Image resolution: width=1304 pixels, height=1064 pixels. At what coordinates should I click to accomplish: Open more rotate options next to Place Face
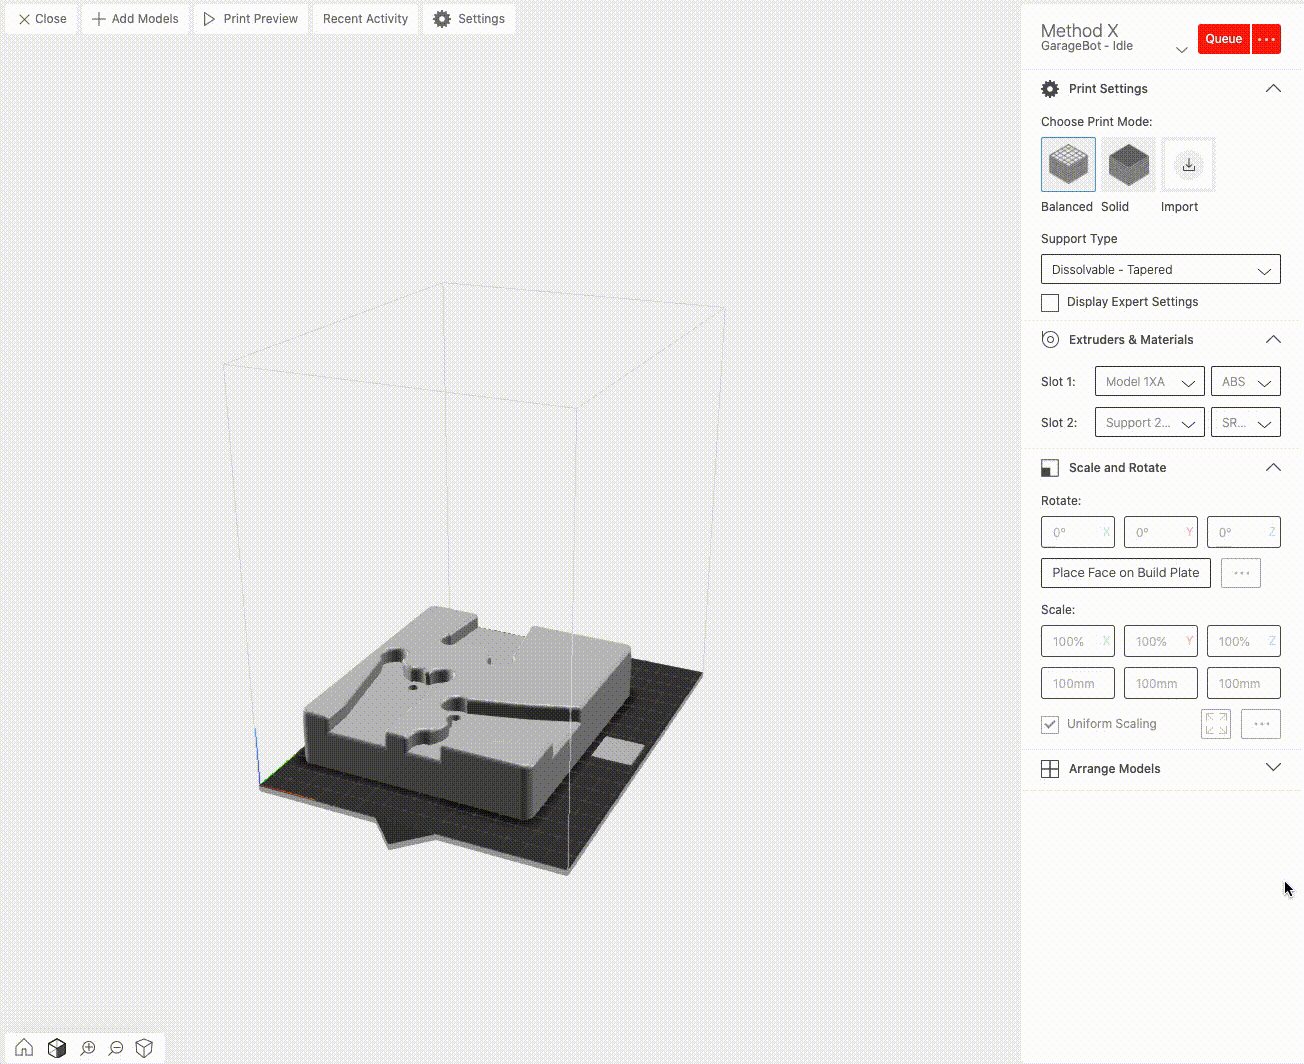click(1241, 573)
